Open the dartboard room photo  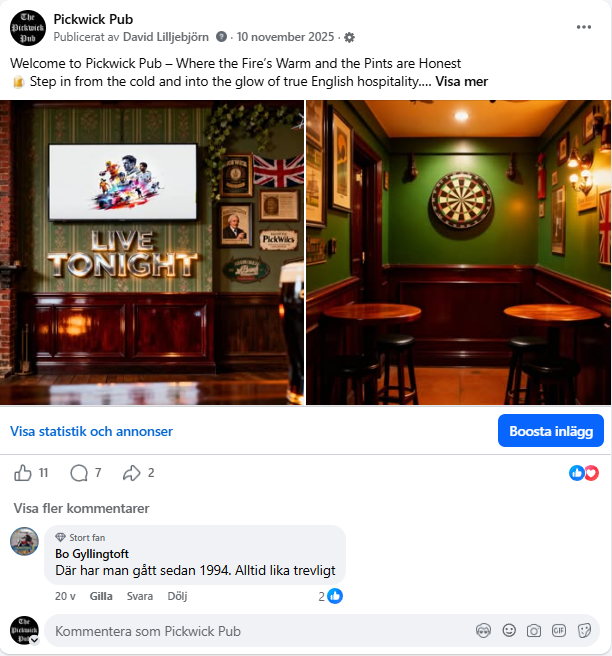pos(458,252)
